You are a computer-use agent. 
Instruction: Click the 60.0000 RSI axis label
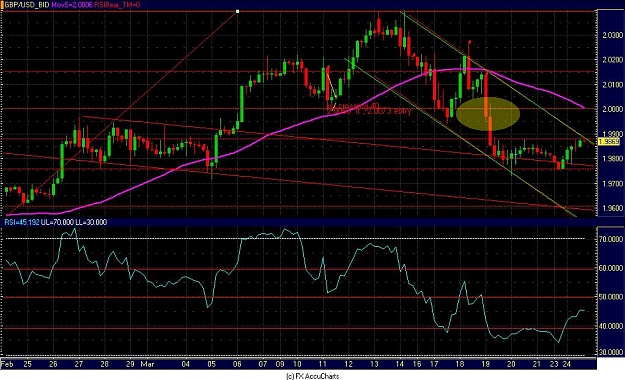tap(611, 268)
